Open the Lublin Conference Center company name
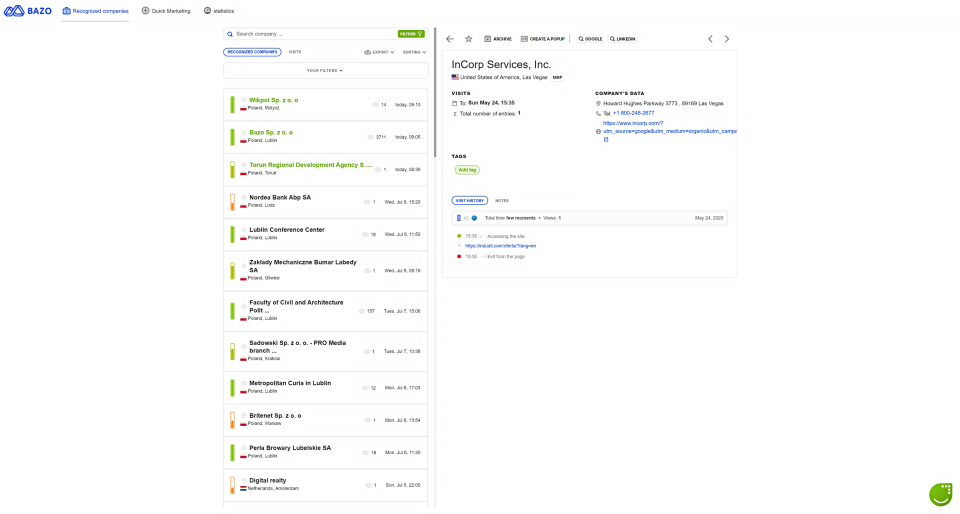The image size is (960, 514). pos(287,229)
